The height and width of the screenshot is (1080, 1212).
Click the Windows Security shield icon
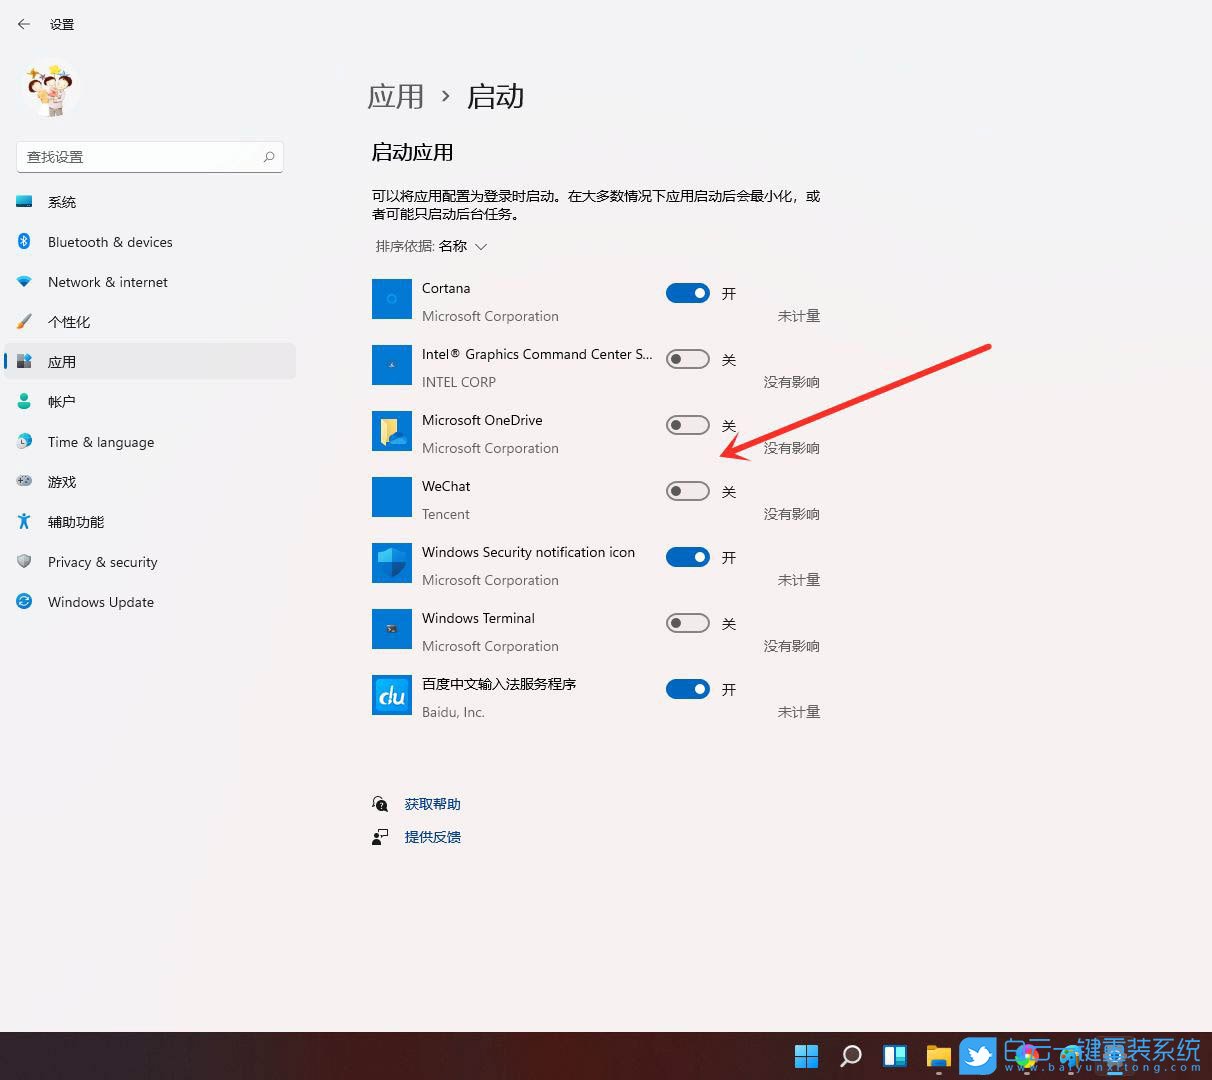pyautogui.click(x=391, y=563)
